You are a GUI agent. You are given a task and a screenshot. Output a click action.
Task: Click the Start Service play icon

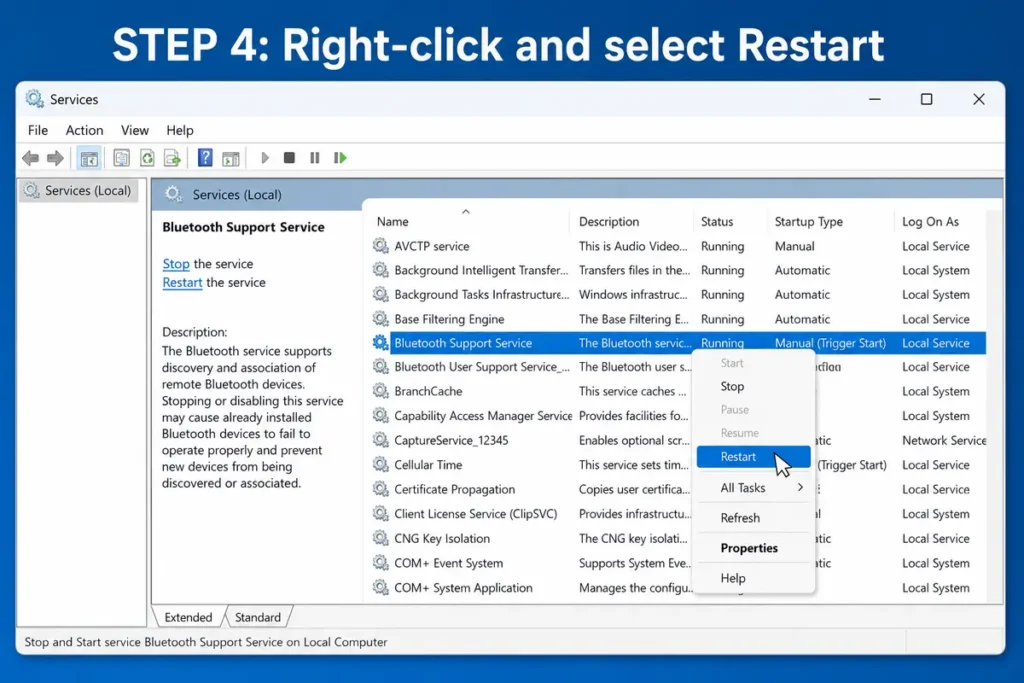tap(264, 157)
